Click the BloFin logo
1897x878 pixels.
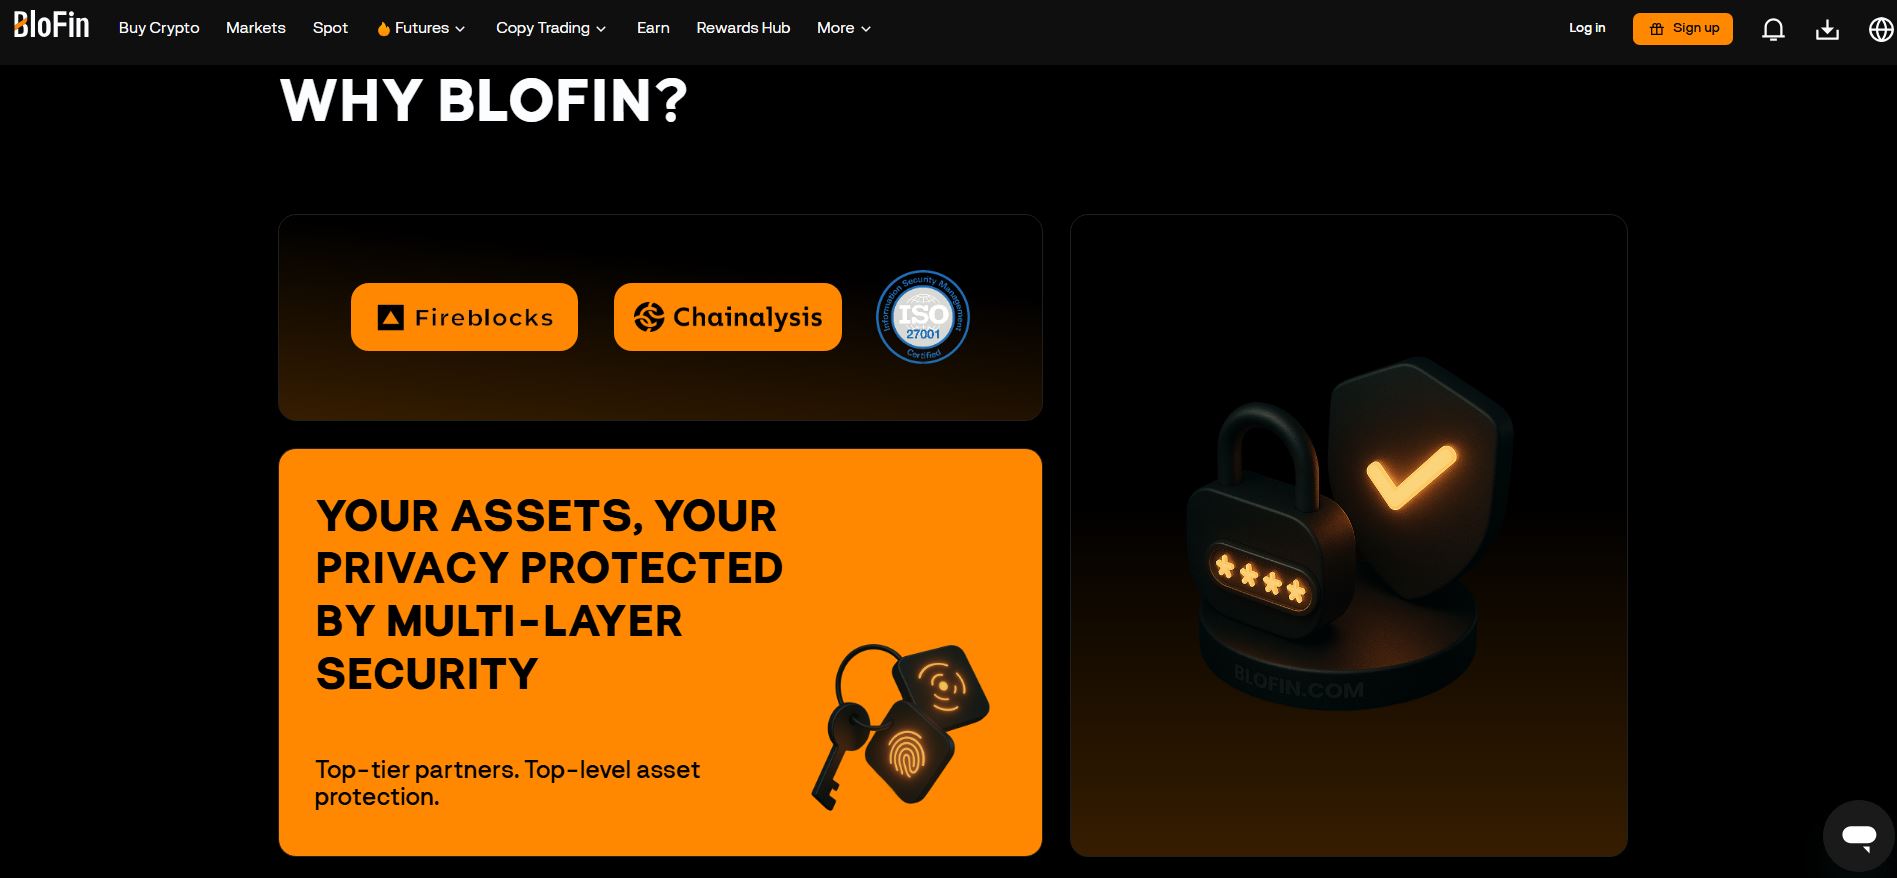[x=52, y=24]
